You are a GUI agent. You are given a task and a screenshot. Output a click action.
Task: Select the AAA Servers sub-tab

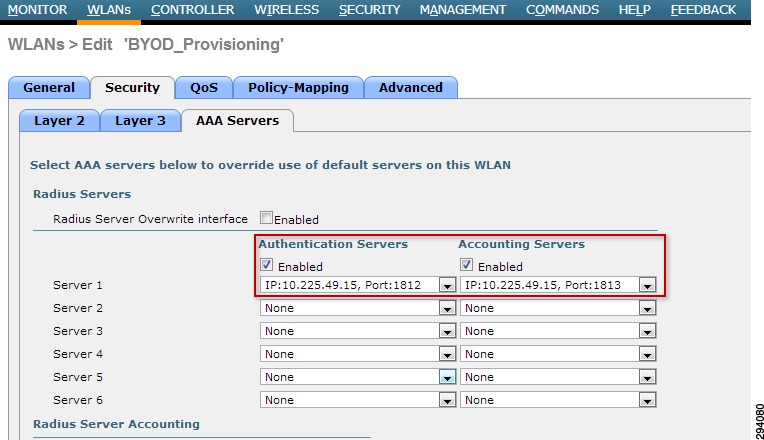[x=237, y=121]
